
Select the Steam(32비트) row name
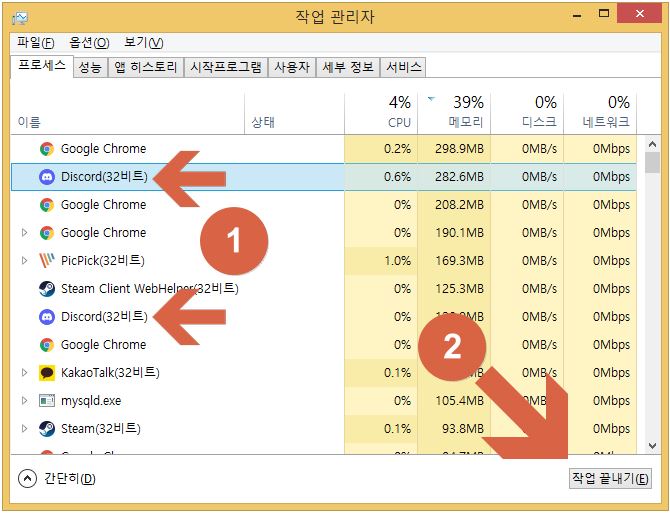click(x=101, y=429)
